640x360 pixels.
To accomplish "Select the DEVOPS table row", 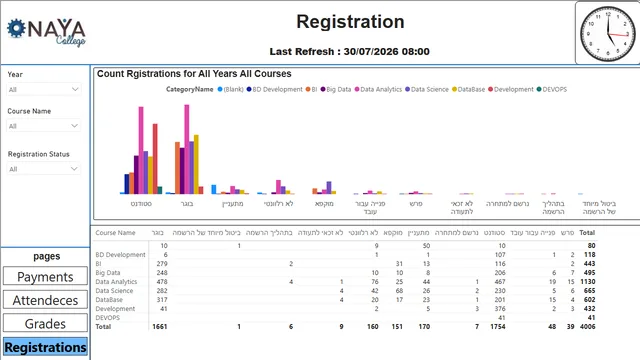I will pyautogui.click(x=345, y=318).
